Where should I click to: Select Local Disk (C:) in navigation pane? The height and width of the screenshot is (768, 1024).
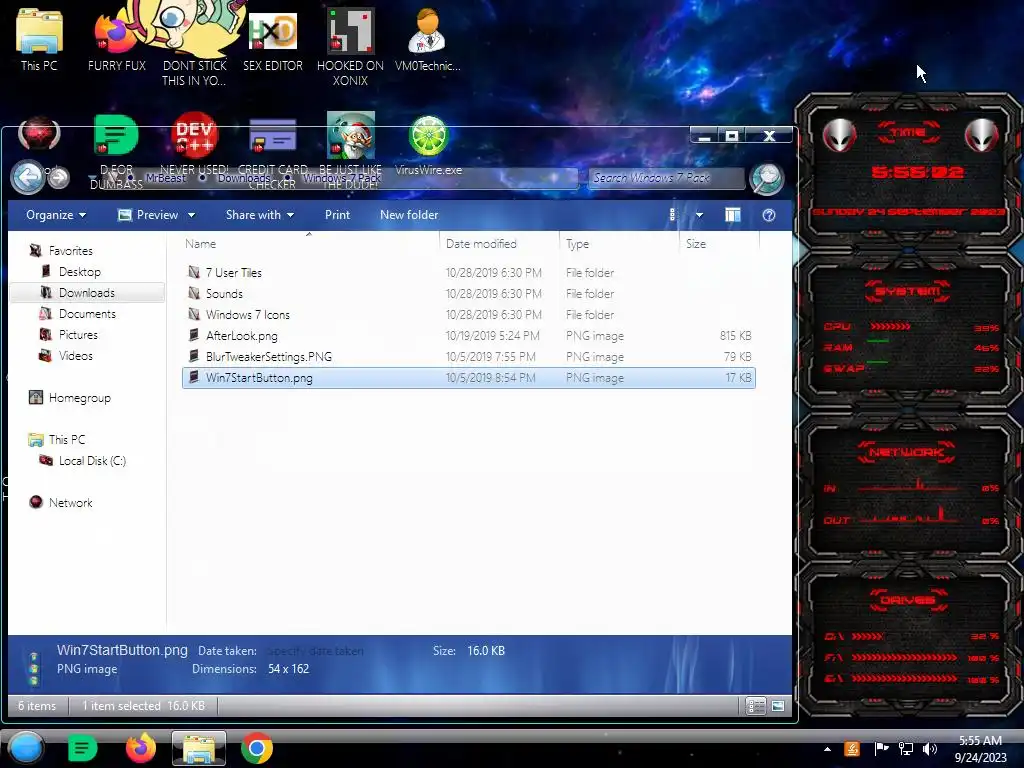[x=91, y=460]
